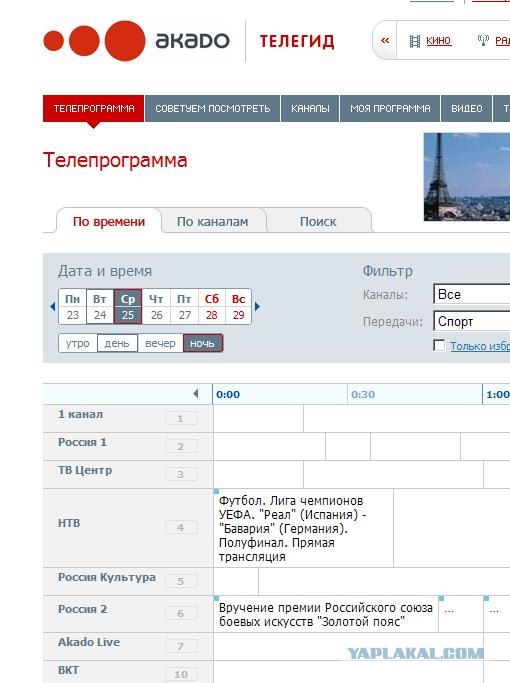Click channel number badge 1 for 1 канал
Image resolution: width=510 pixels, height=683 pixels.
pyautogui.click(x=181, y=419)
